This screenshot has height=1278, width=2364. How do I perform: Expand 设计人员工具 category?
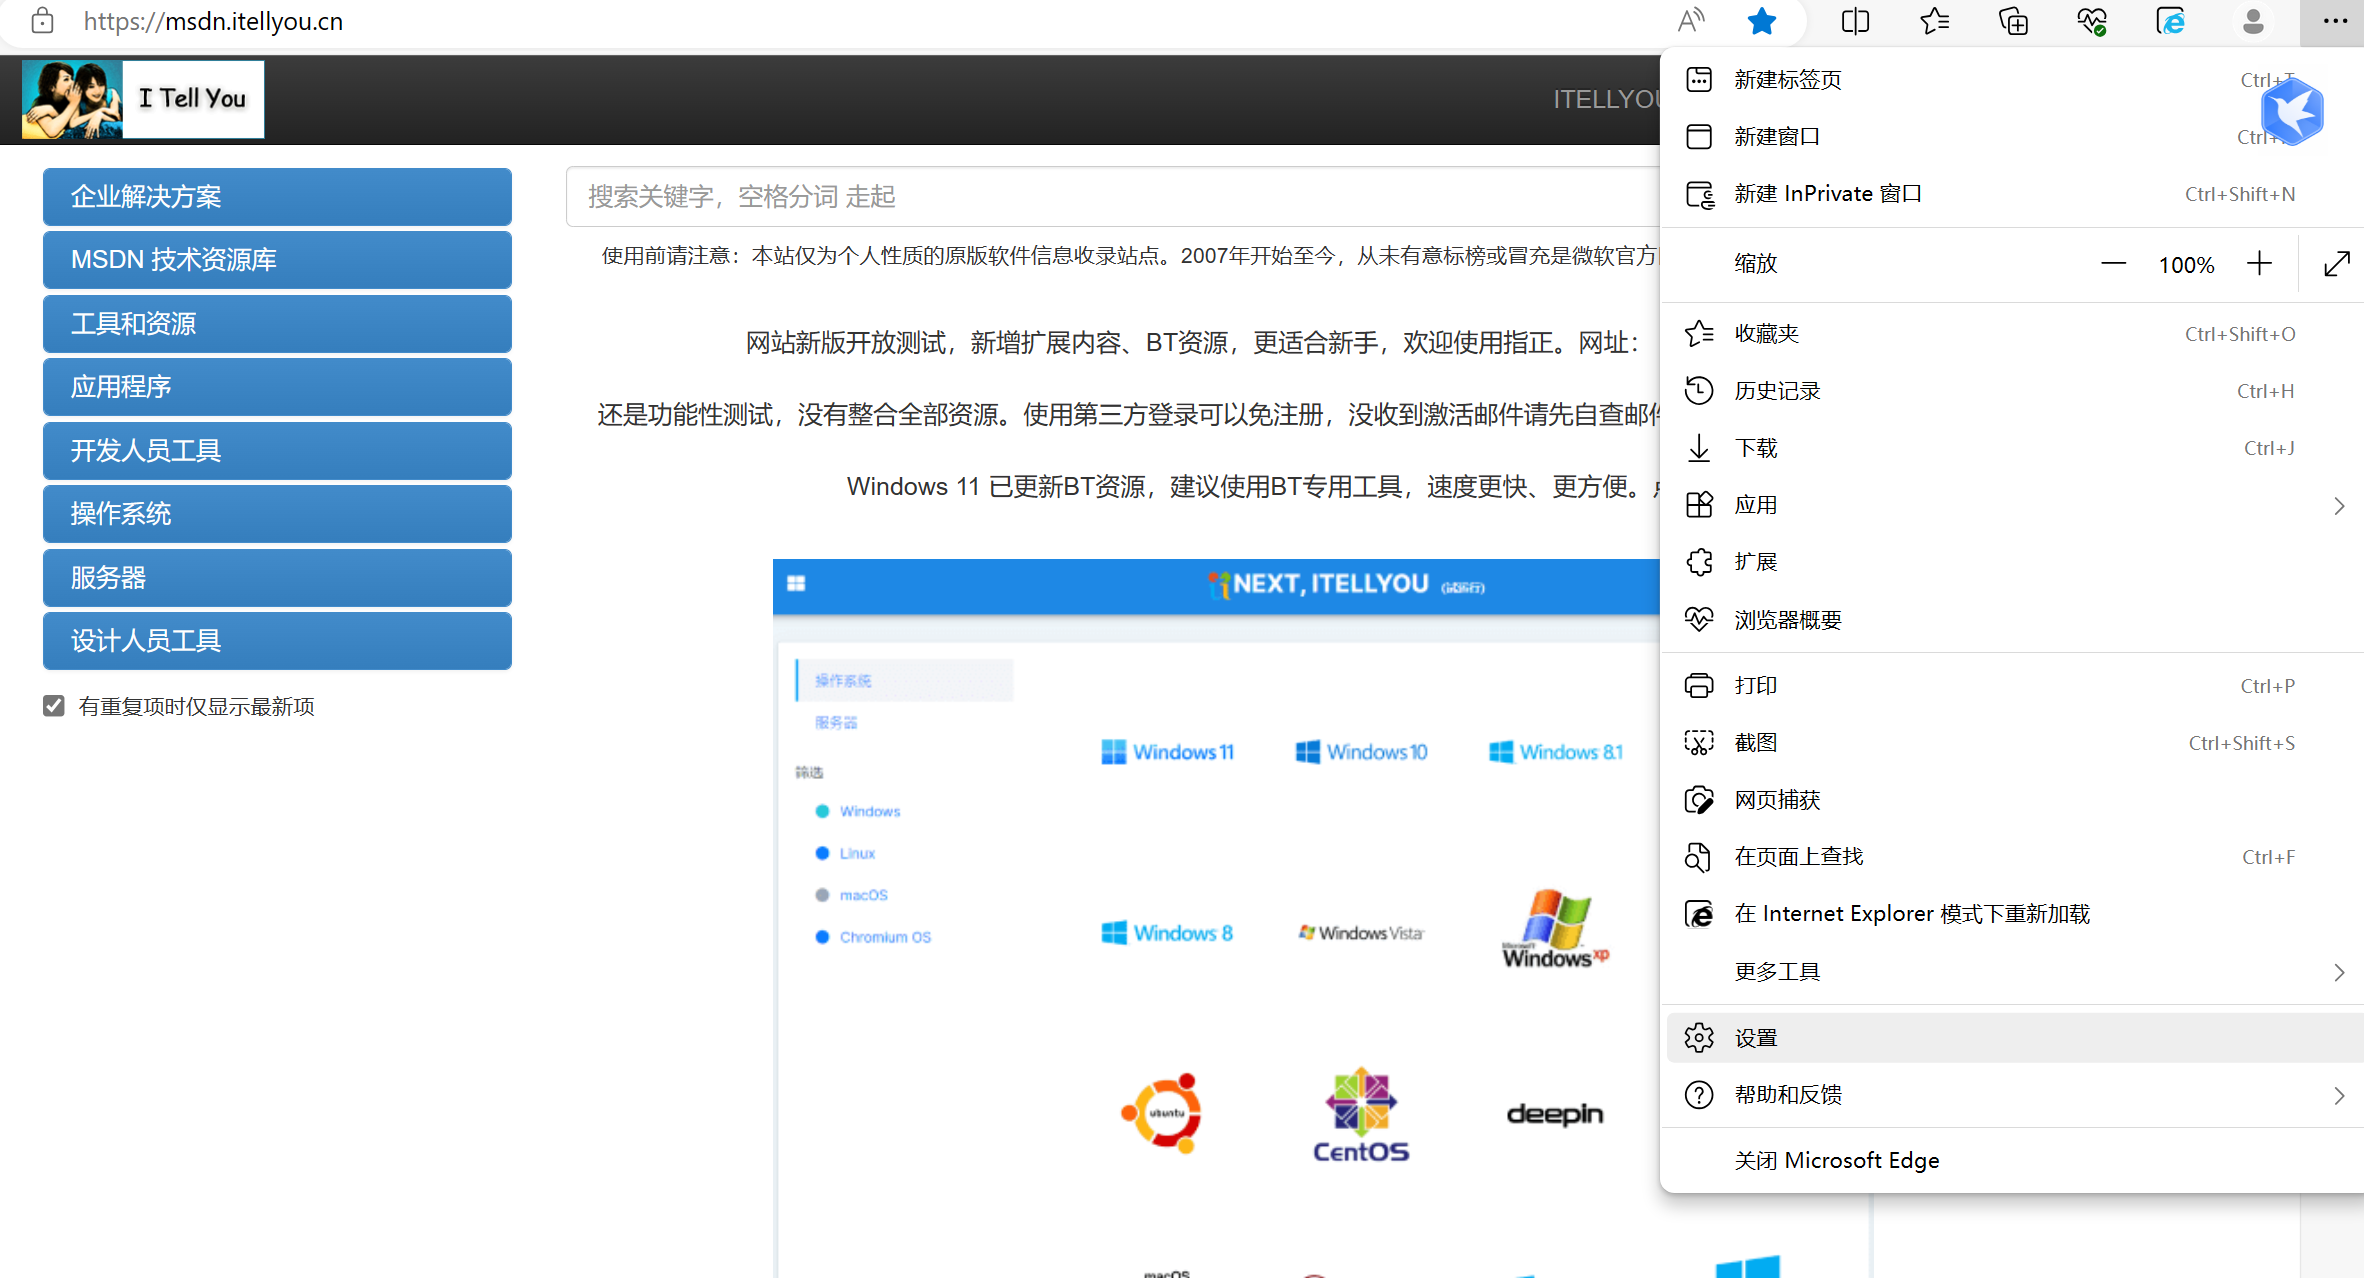pos(277,641)
